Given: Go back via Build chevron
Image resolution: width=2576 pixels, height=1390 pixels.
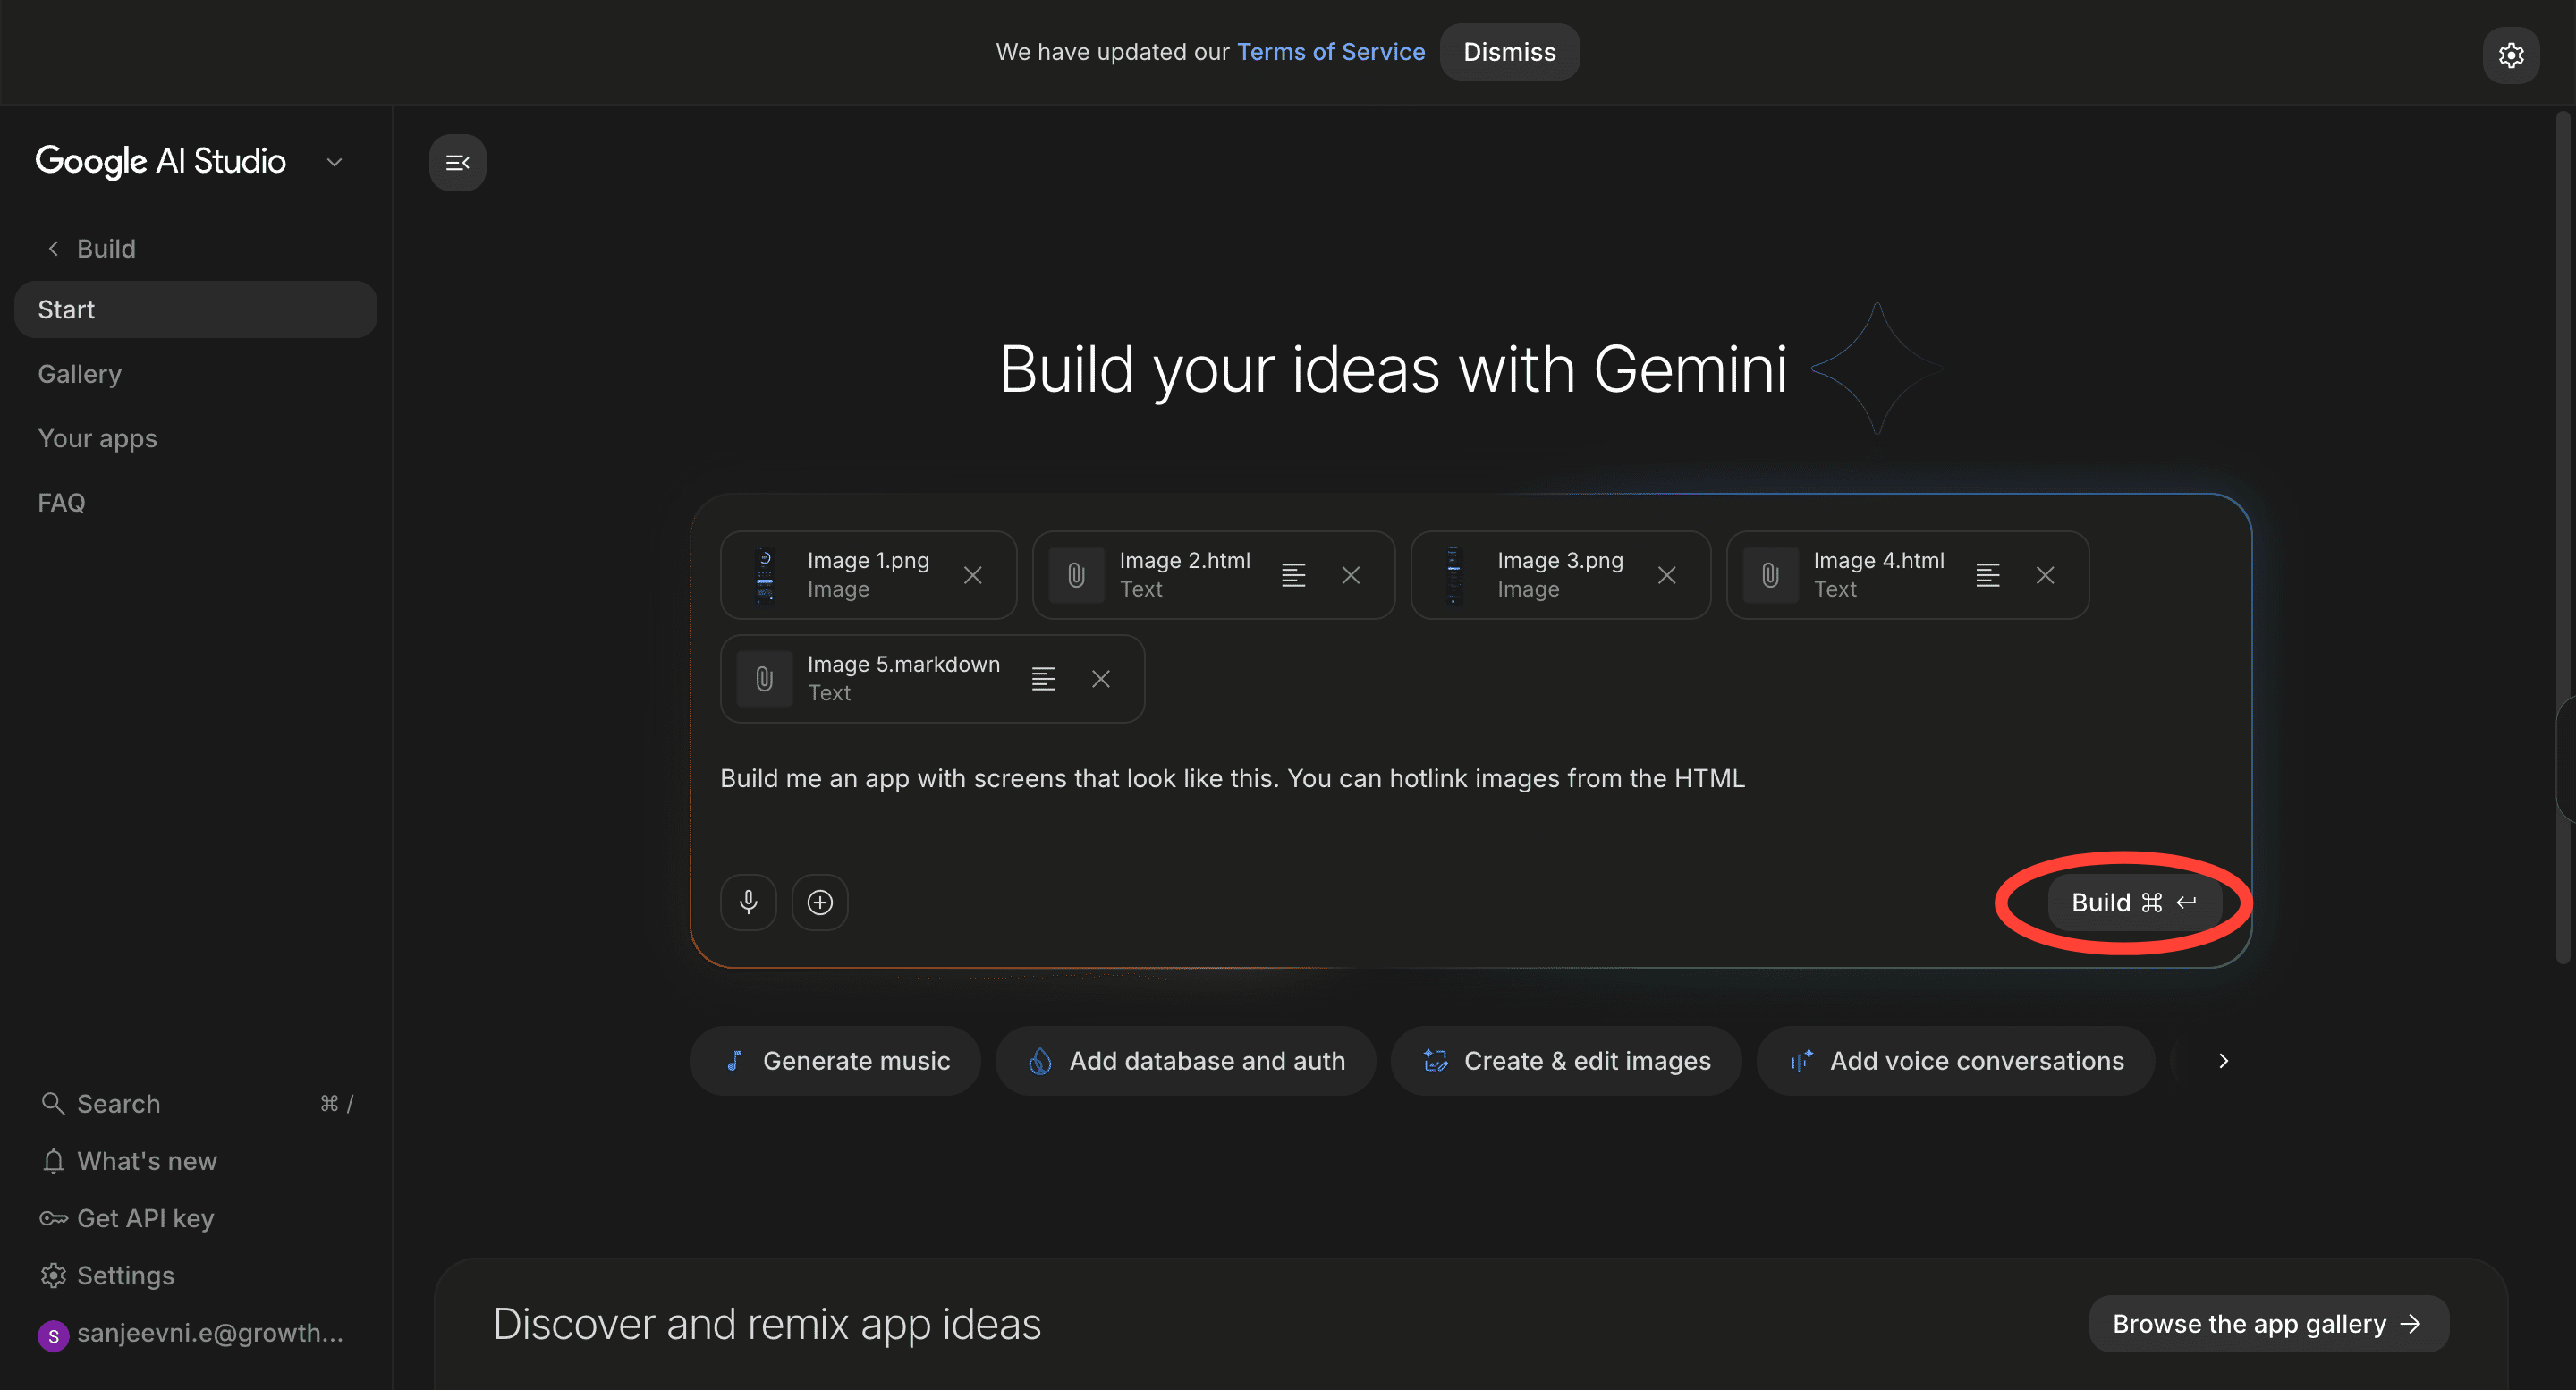Looking at the screenshot, I should 54,248.
